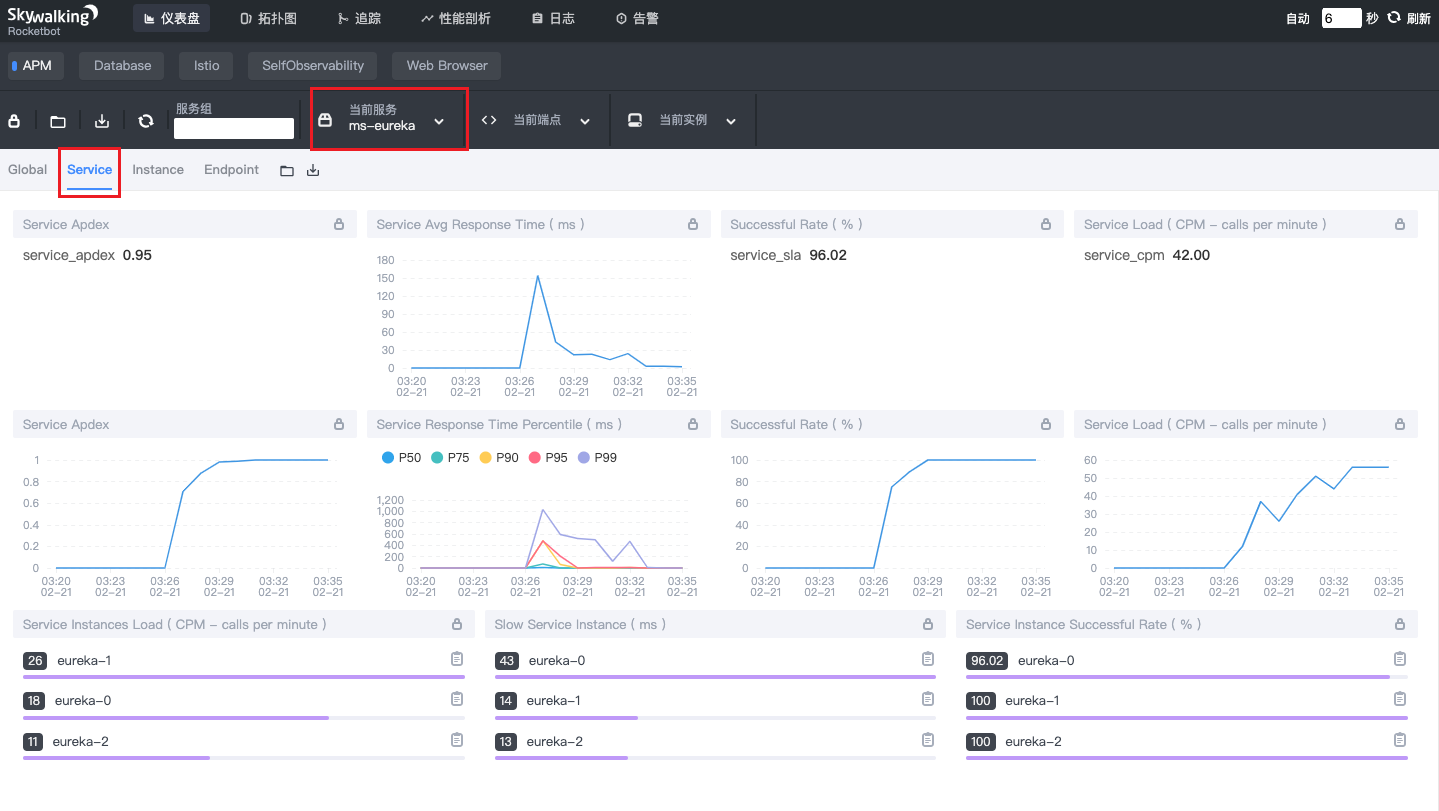Viewport: 1439px width, 811px height.
Task: Click lock icon on Service Instance Successful Rate panel
Action: click(1400, 625)
